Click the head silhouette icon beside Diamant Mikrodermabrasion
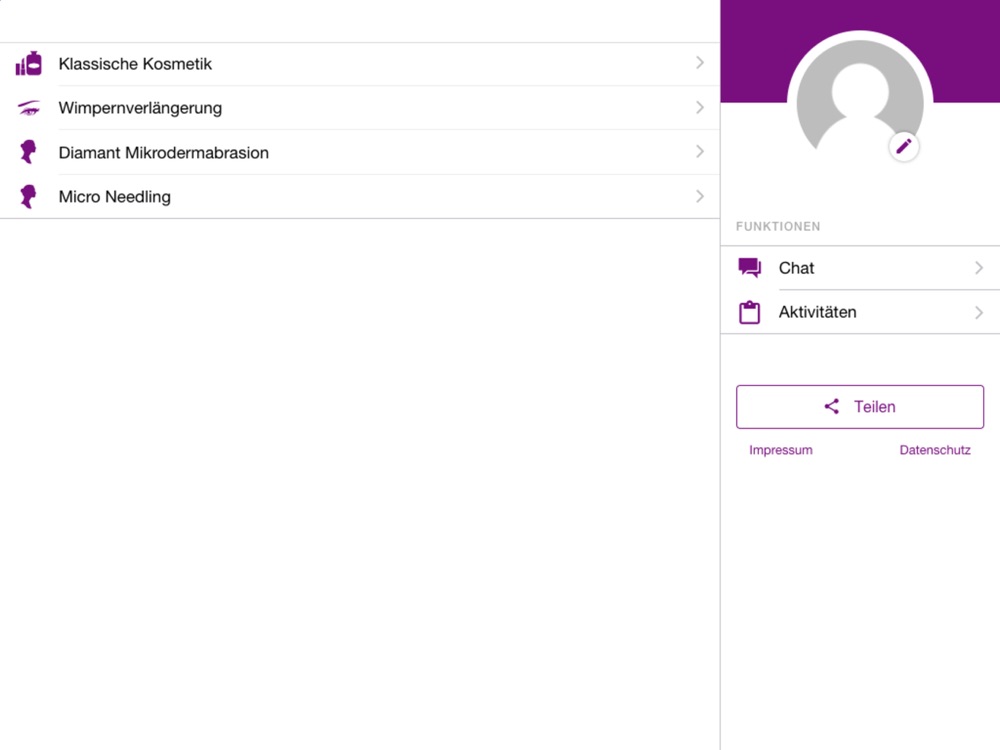 point(28,152)
